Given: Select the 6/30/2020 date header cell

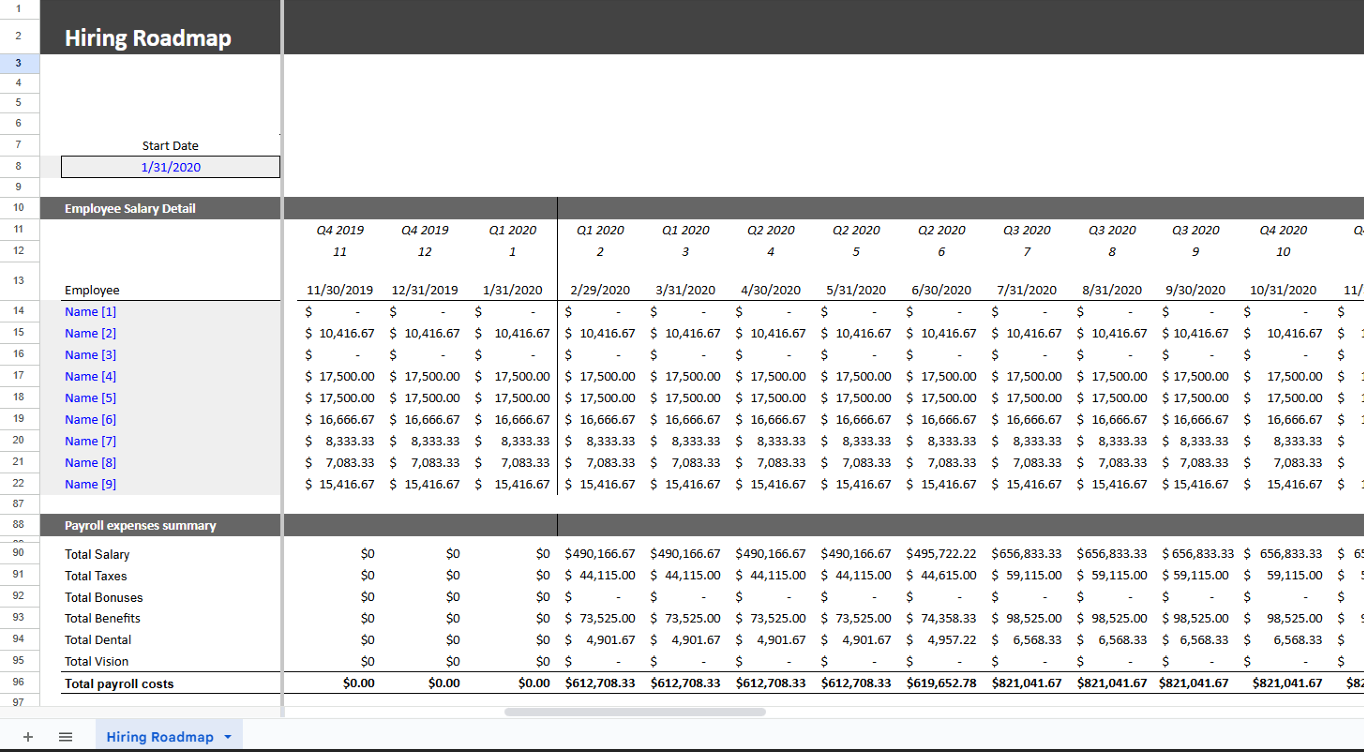Looking at the screenshot, I should point(941,290).
